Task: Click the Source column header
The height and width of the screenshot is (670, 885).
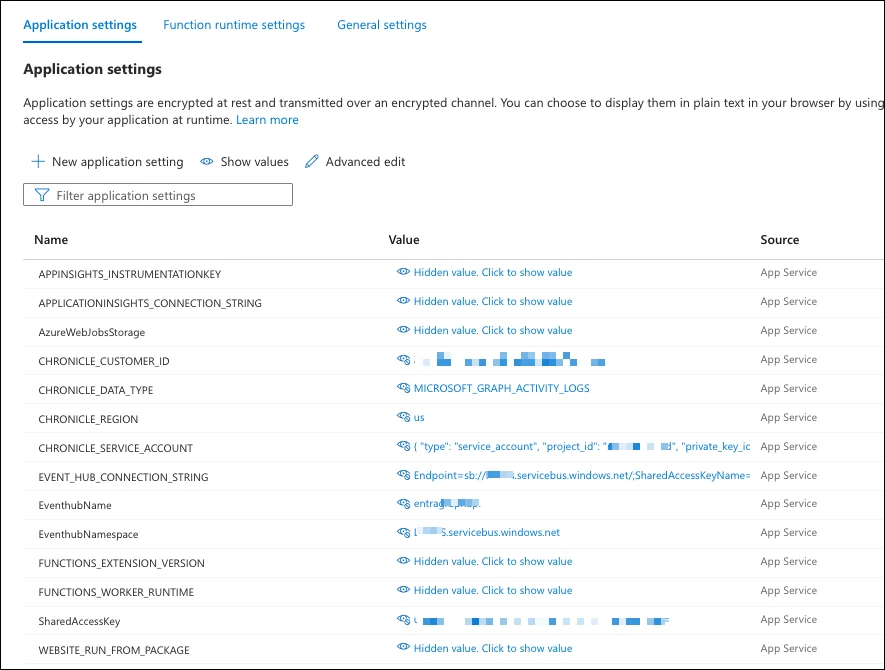Action: point(779,240)
